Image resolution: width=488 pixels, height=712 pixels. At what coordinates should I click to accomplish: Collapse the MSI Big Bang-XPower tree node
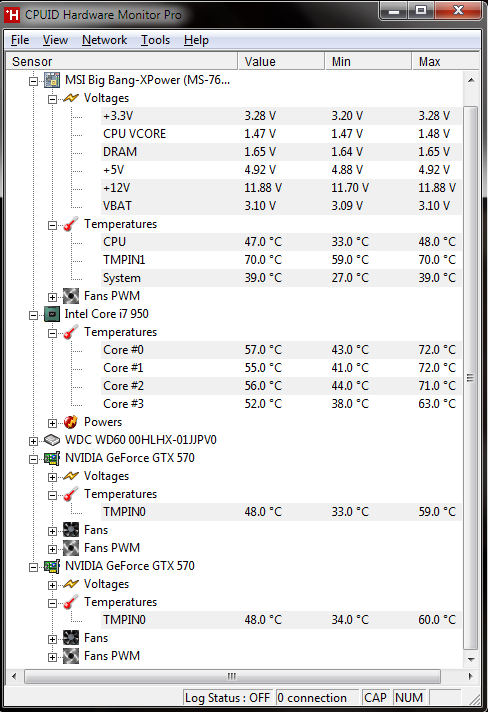34,81
